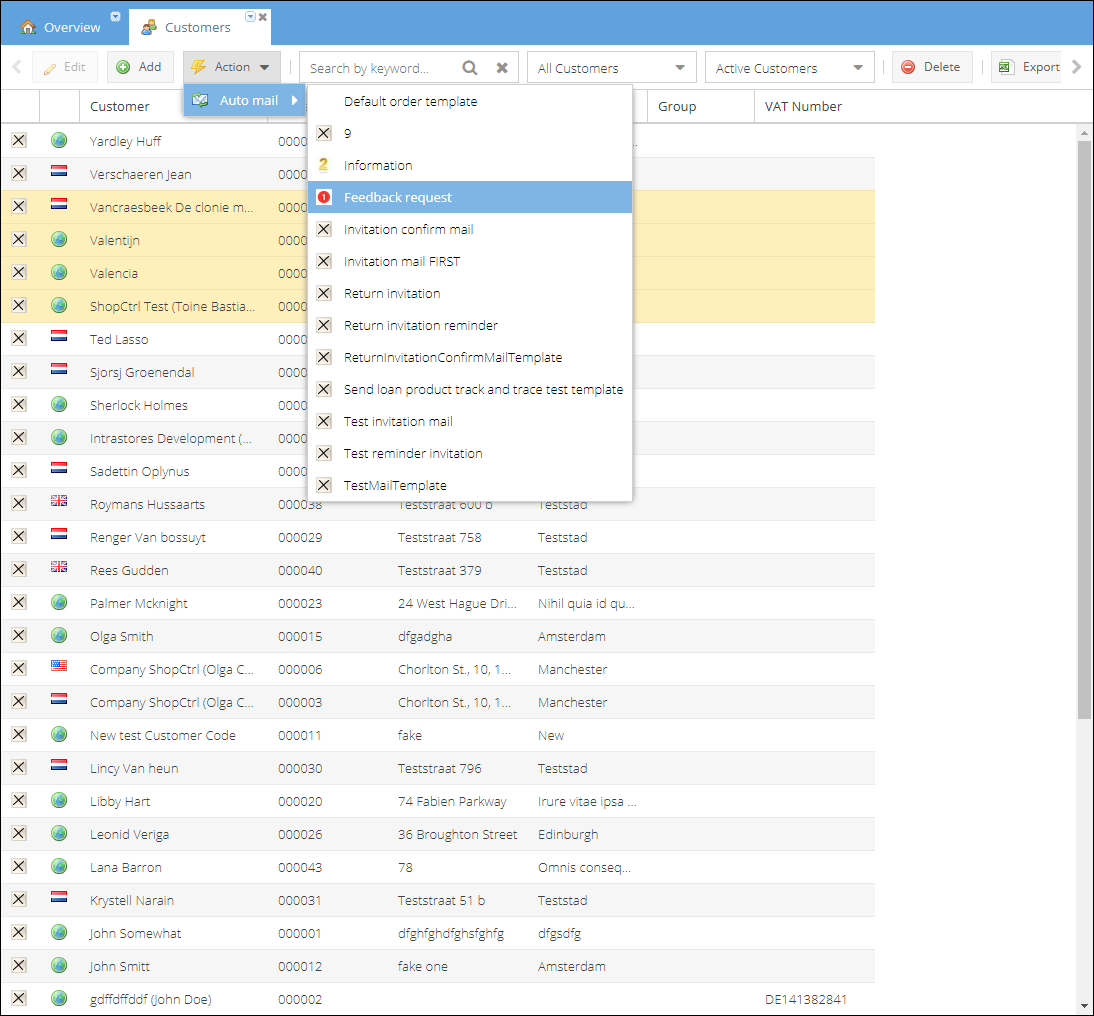Click the flag icon for Krystell Narain

[x=59, y=897]
